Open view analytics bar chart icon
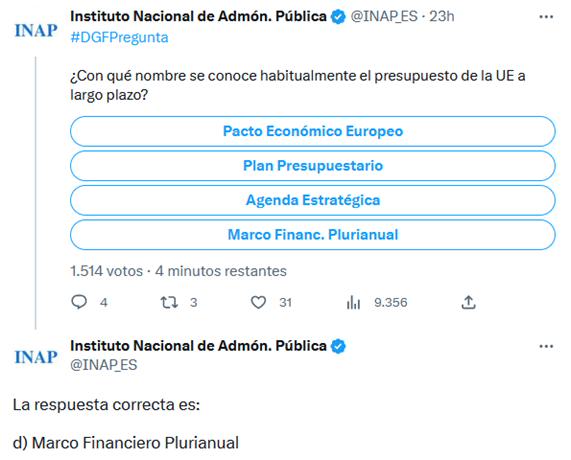Viewport: 571px width, 460px height. pyautogui.click(x=353, y=302)
